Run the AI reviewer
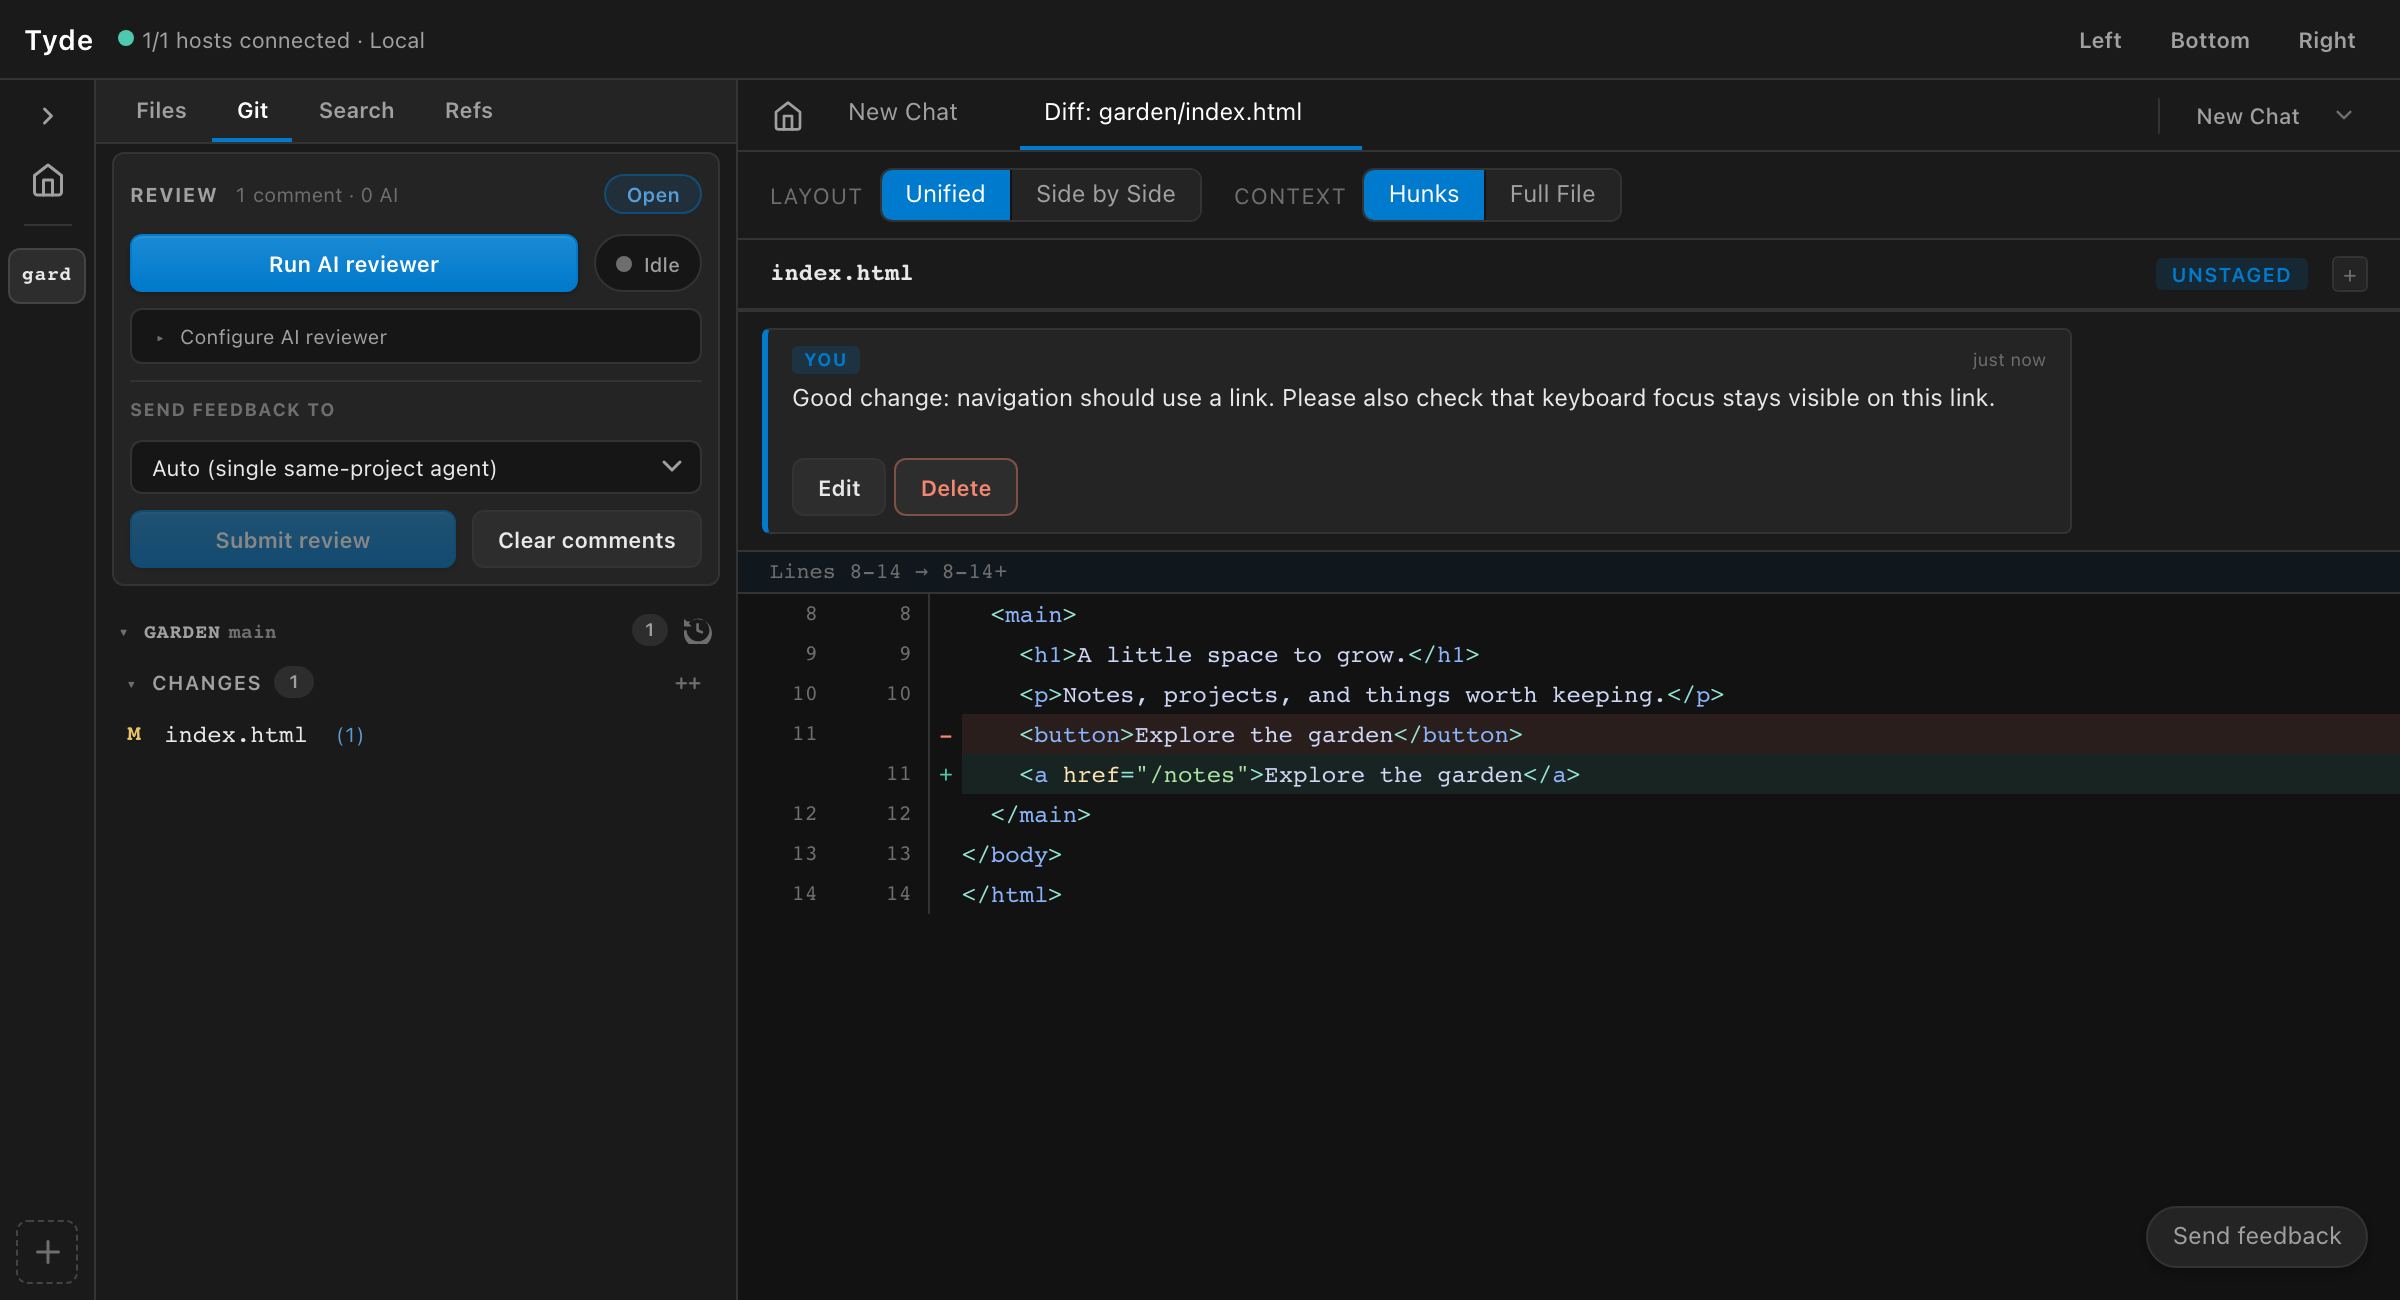Image resolution: width=2400 pixels, height=1300 pixels. coord(354,264)
